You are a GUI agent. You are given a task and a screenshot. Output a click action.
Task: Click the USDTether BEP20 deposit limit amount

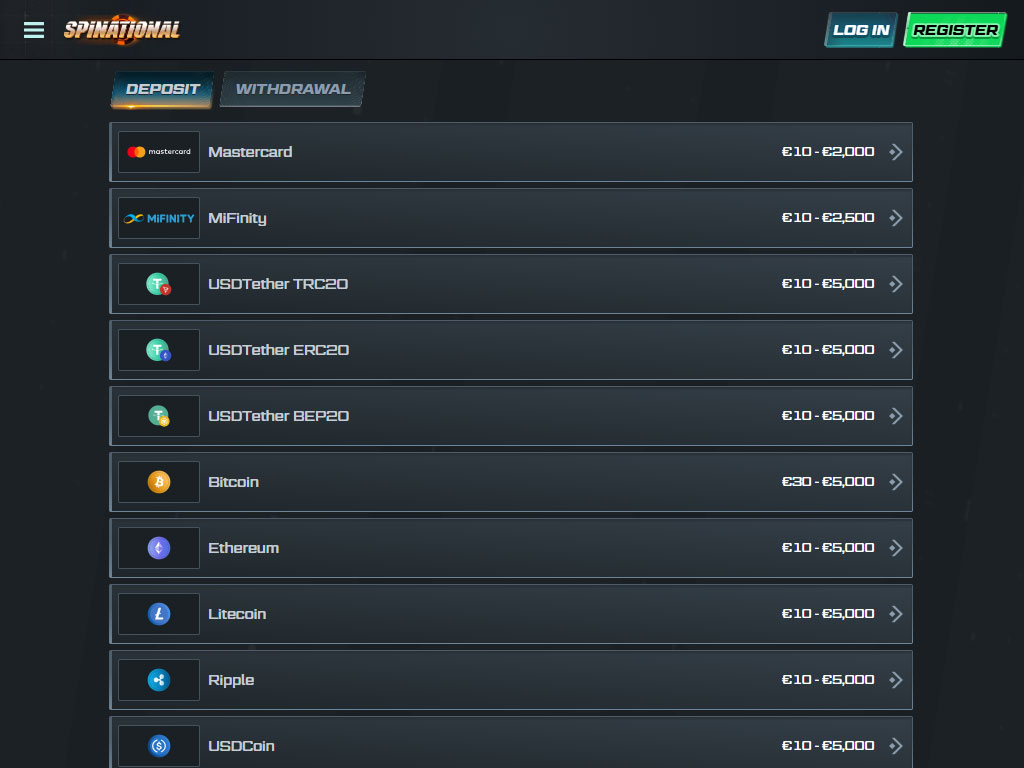click(827, 416)
